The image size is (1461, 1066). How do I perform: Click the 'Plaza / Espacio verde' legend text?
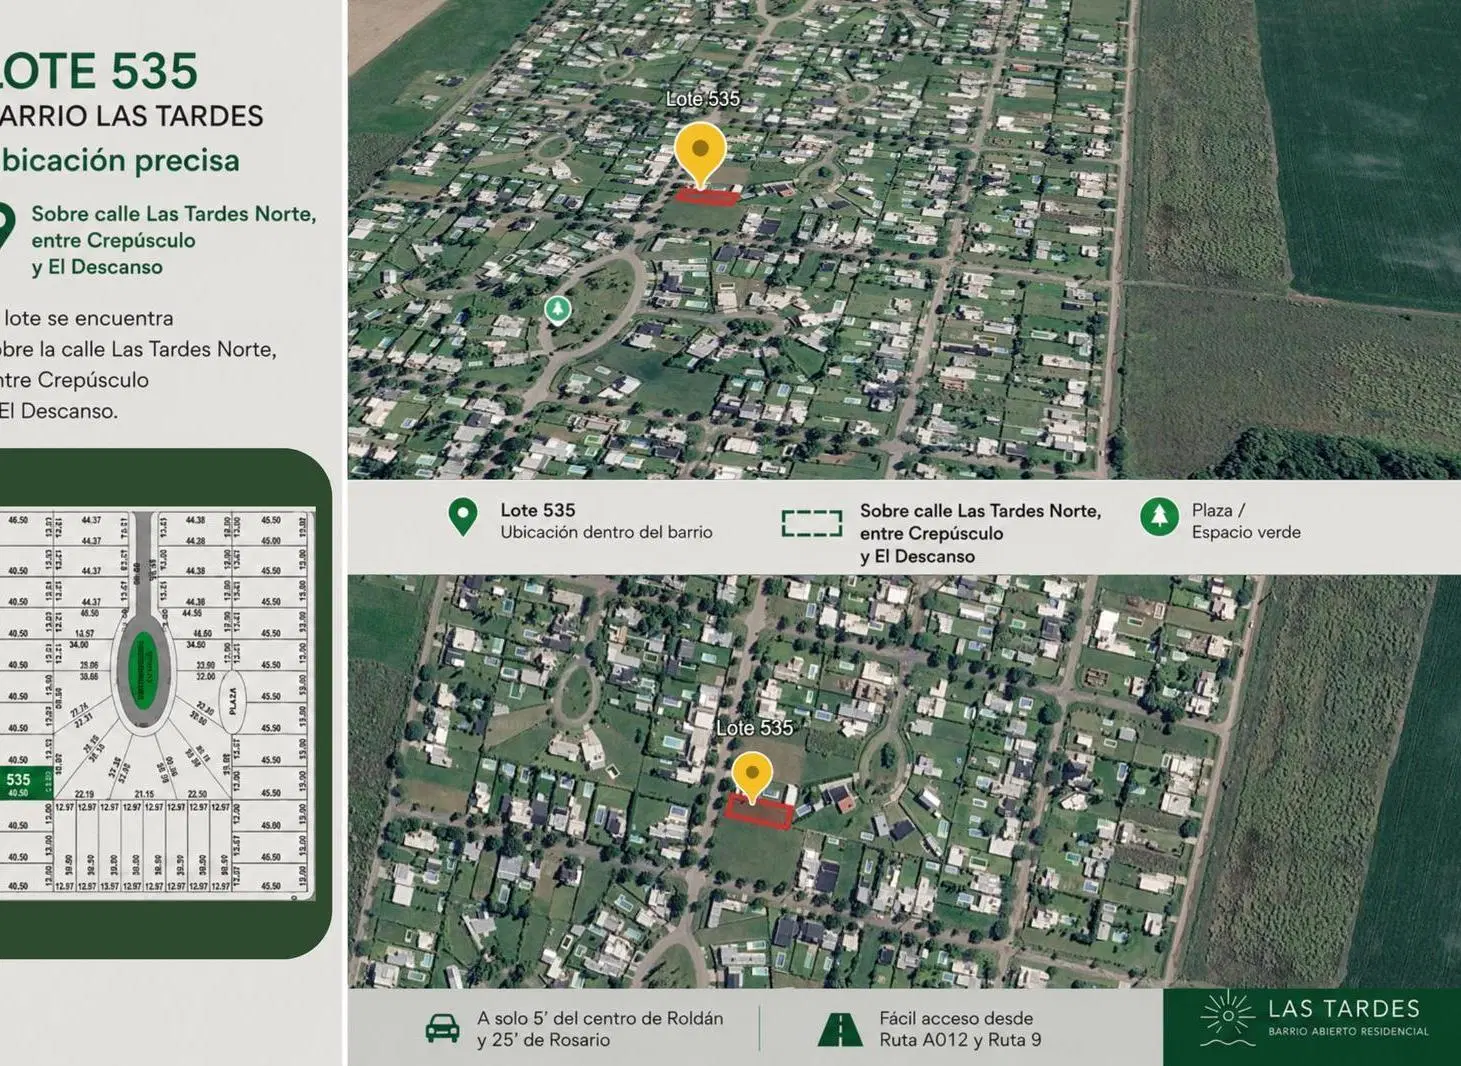1246,521
